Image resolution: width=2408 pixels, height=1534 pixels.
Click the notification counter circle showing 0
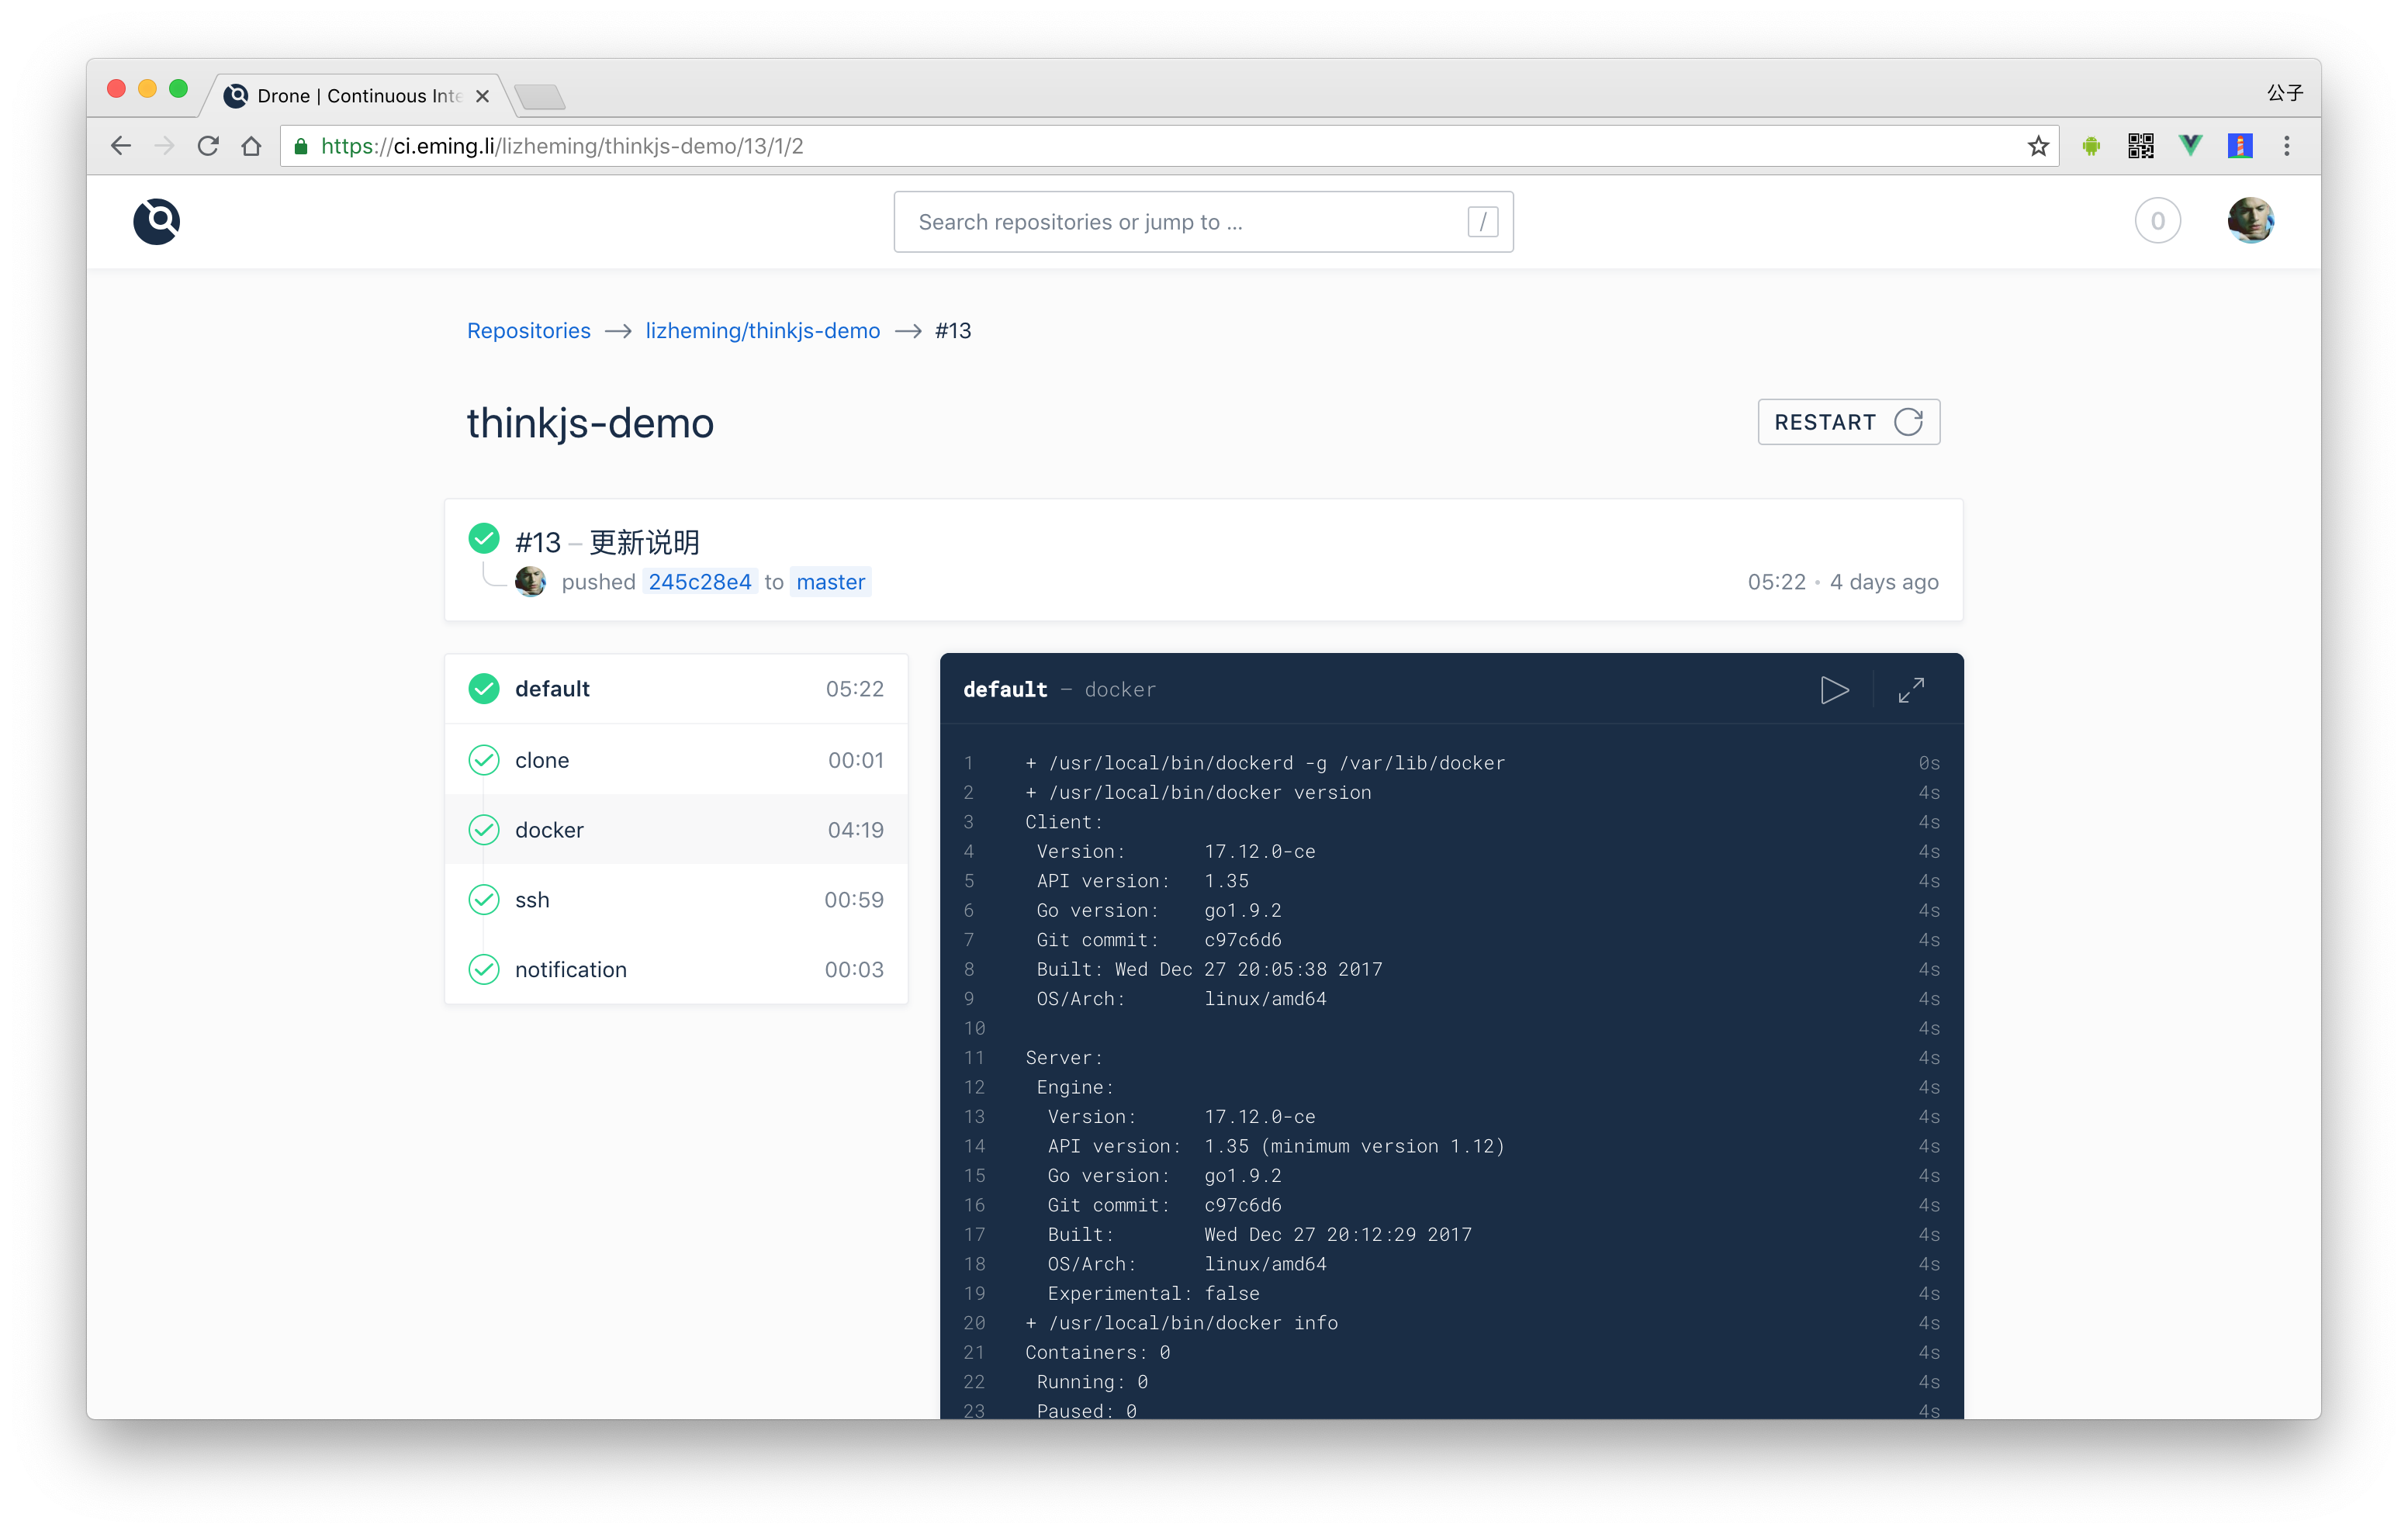click(x=2157, y=221)
